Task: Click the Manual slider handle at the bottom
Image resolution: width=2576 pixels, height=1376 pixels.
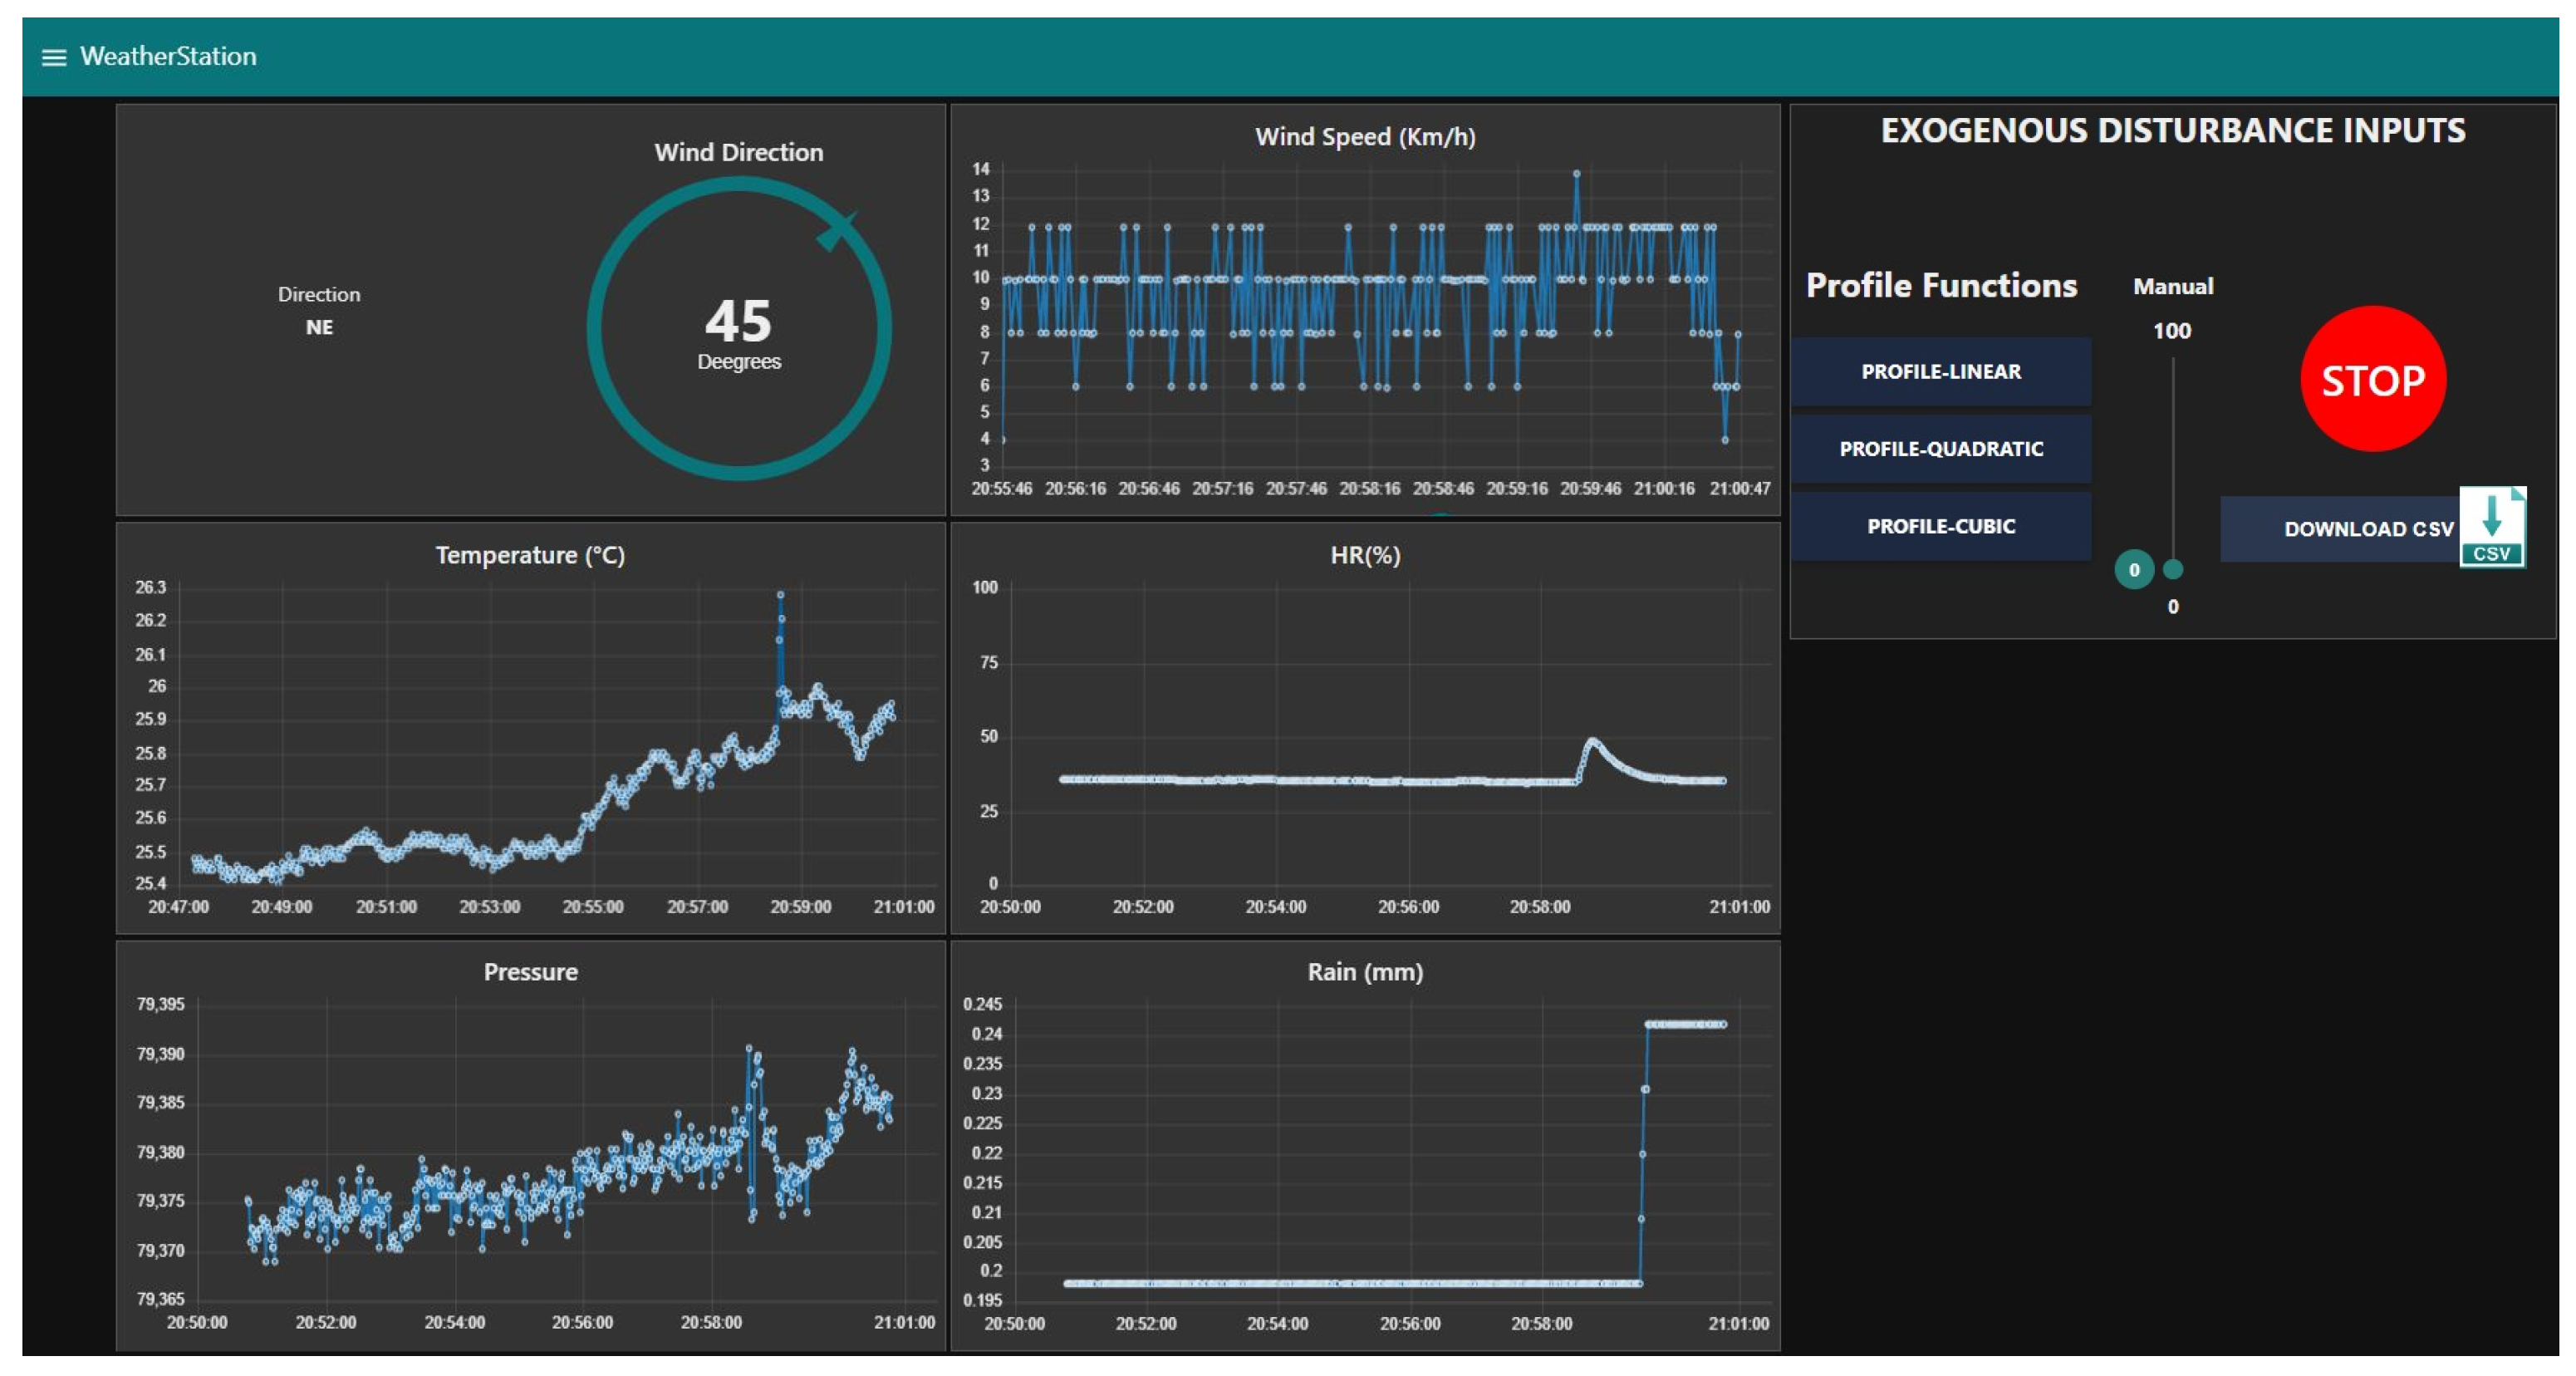Action: click(2172, 569)
